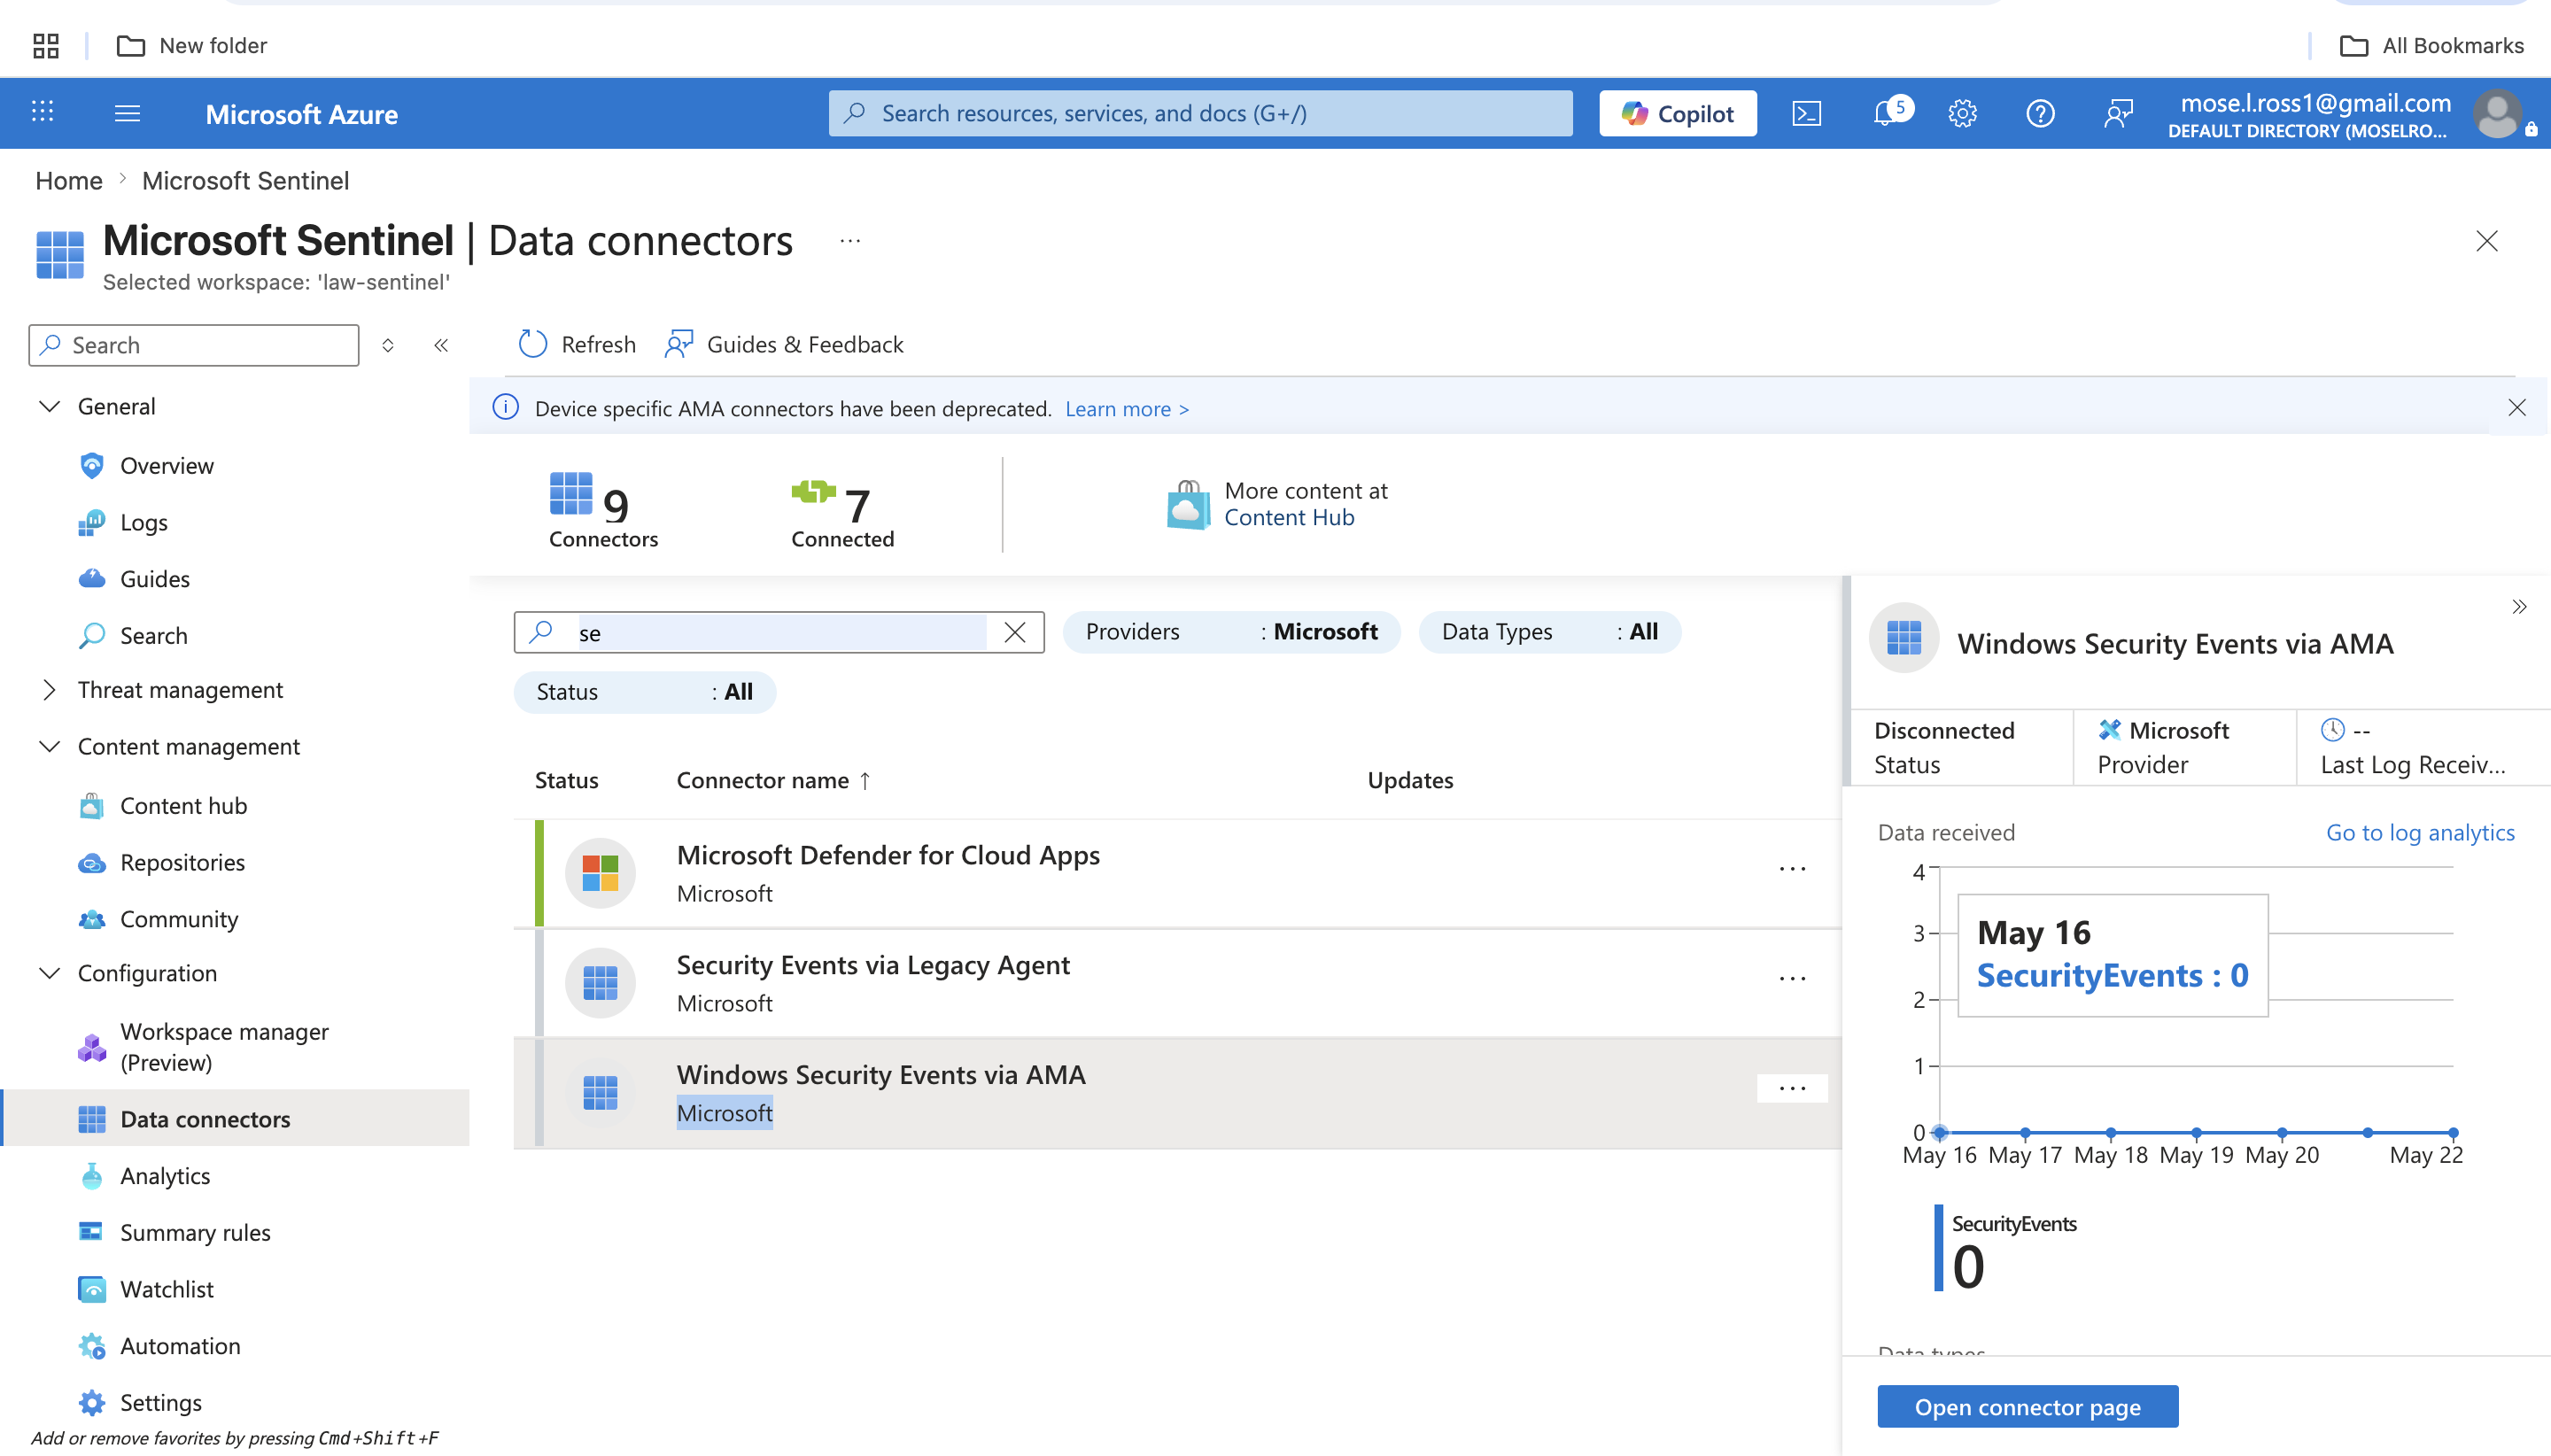The image size is (2551, 1456).
Task: Open Guides in the sidebar
Action: (x=154, y=579)
